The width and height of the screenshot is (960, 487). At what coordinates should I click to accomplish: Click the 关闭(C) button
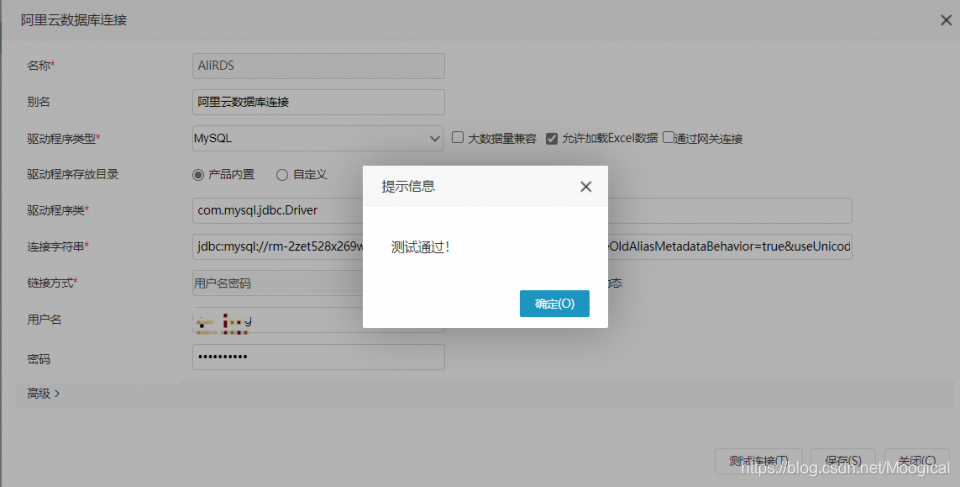point(917,461)
